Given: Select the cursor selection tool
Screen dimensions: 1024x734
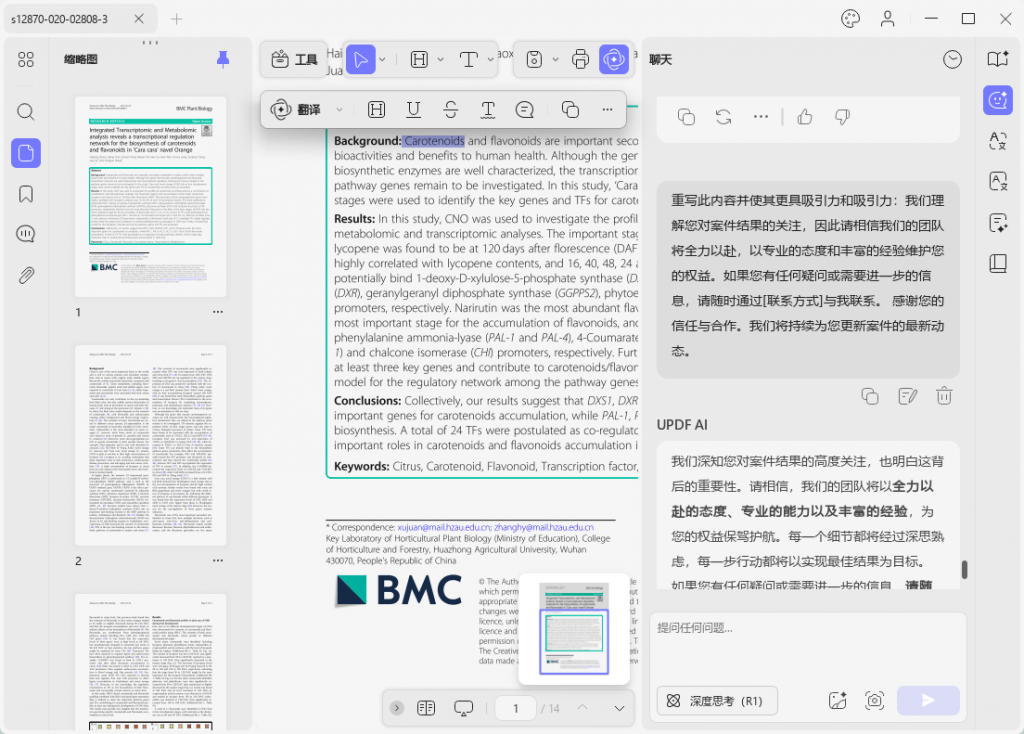Looking at the screenshot, I should click(360, 59).
